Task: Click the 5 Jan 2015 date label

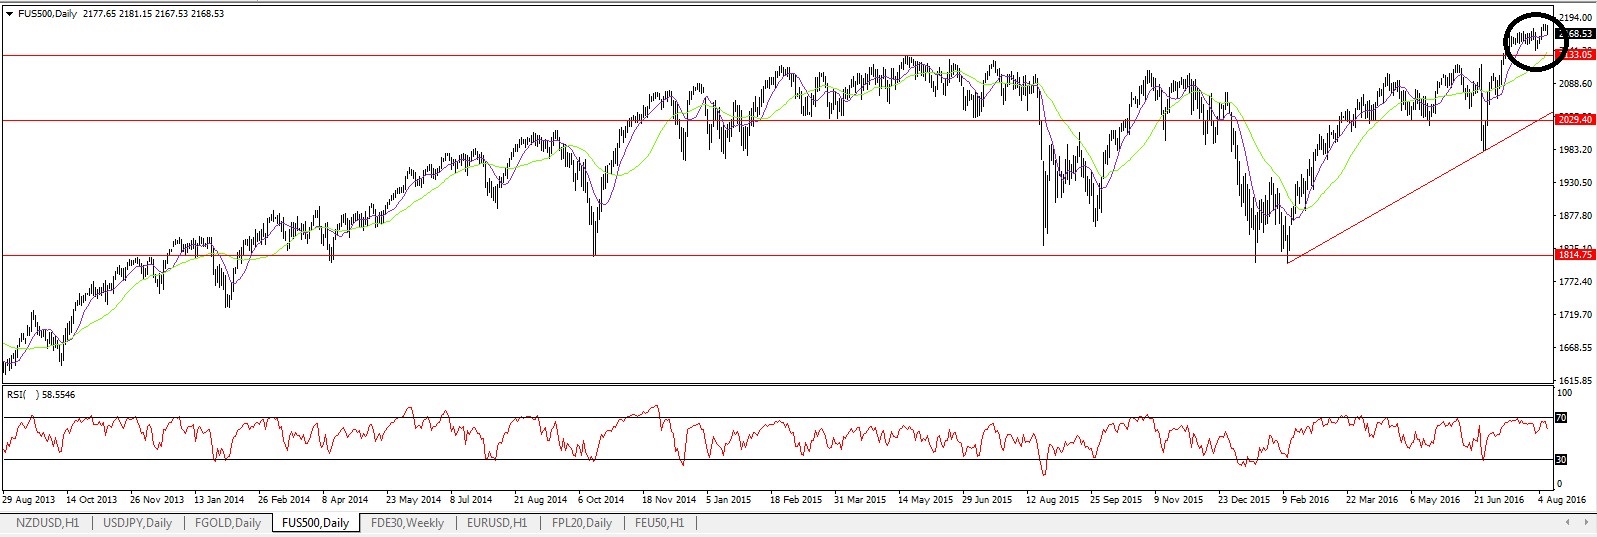Action: tap(729, 499)
